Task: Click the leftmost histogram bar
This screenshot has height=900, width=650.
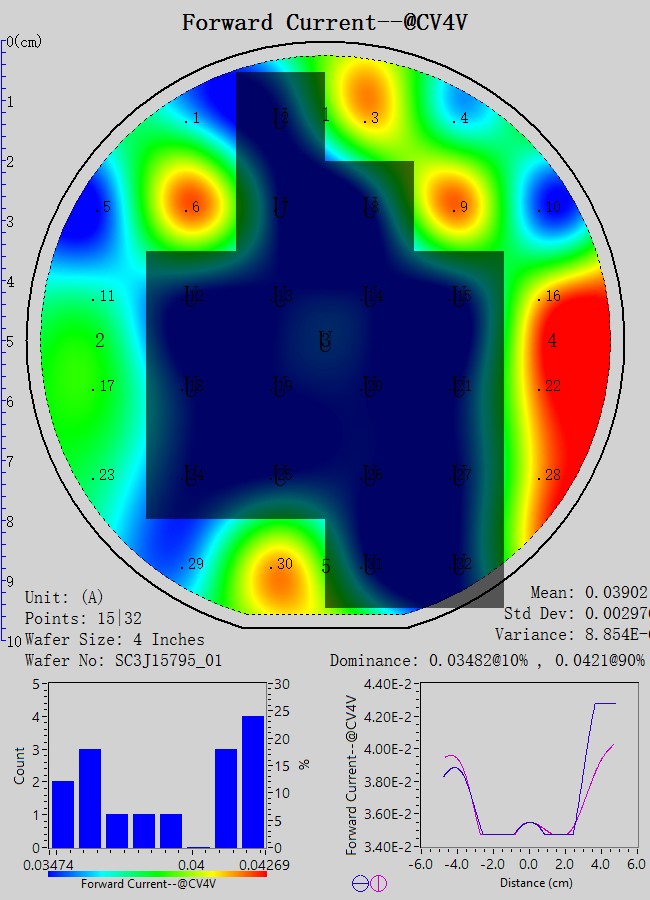Action: coord(63,814)
